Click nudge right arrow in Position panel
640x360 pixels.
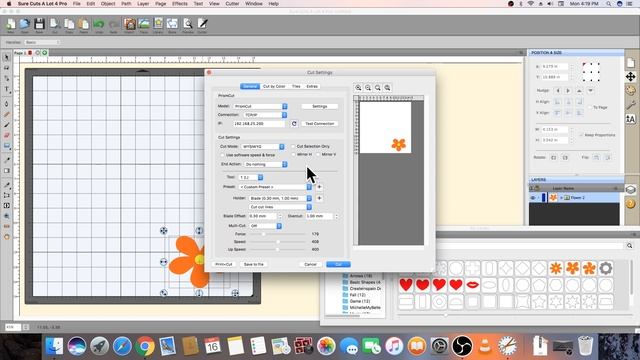pos(568,91)
